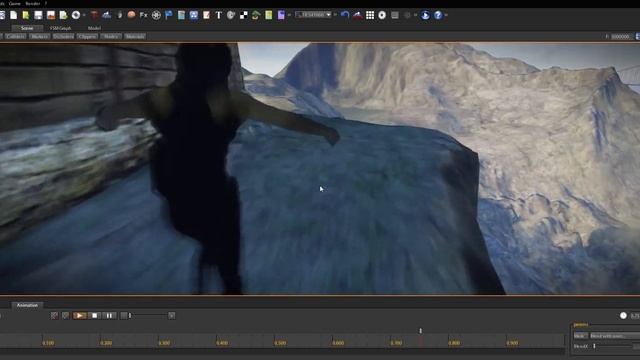This screenshot has width=640, height=360.
Task: Toggle the first checkered box before play
Action: (54, 316)
